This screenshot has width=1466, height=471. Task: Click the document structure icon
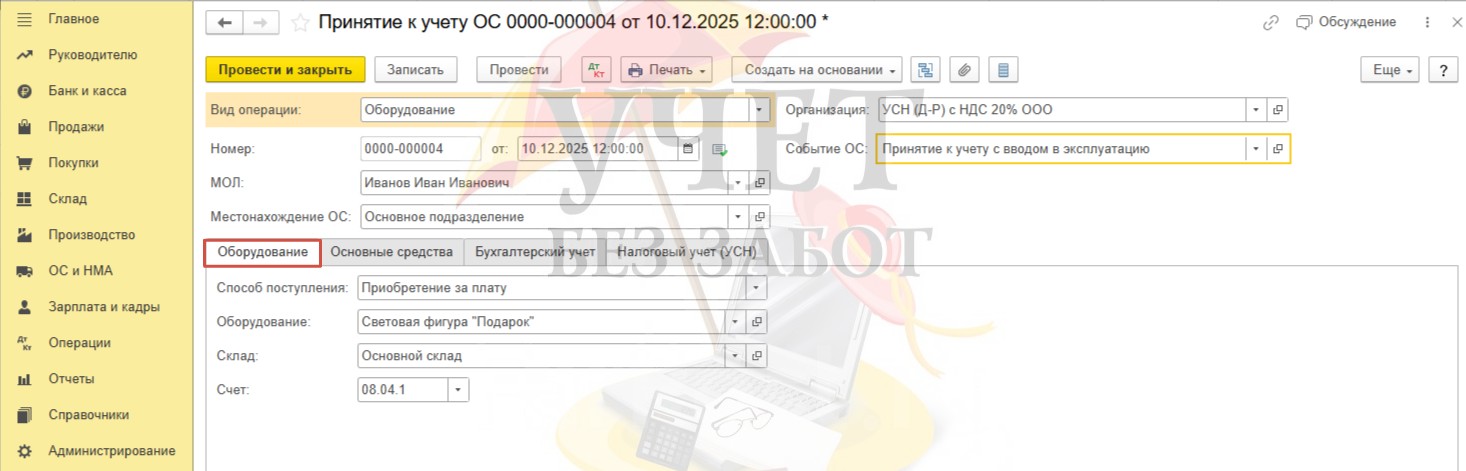point(926,70)
